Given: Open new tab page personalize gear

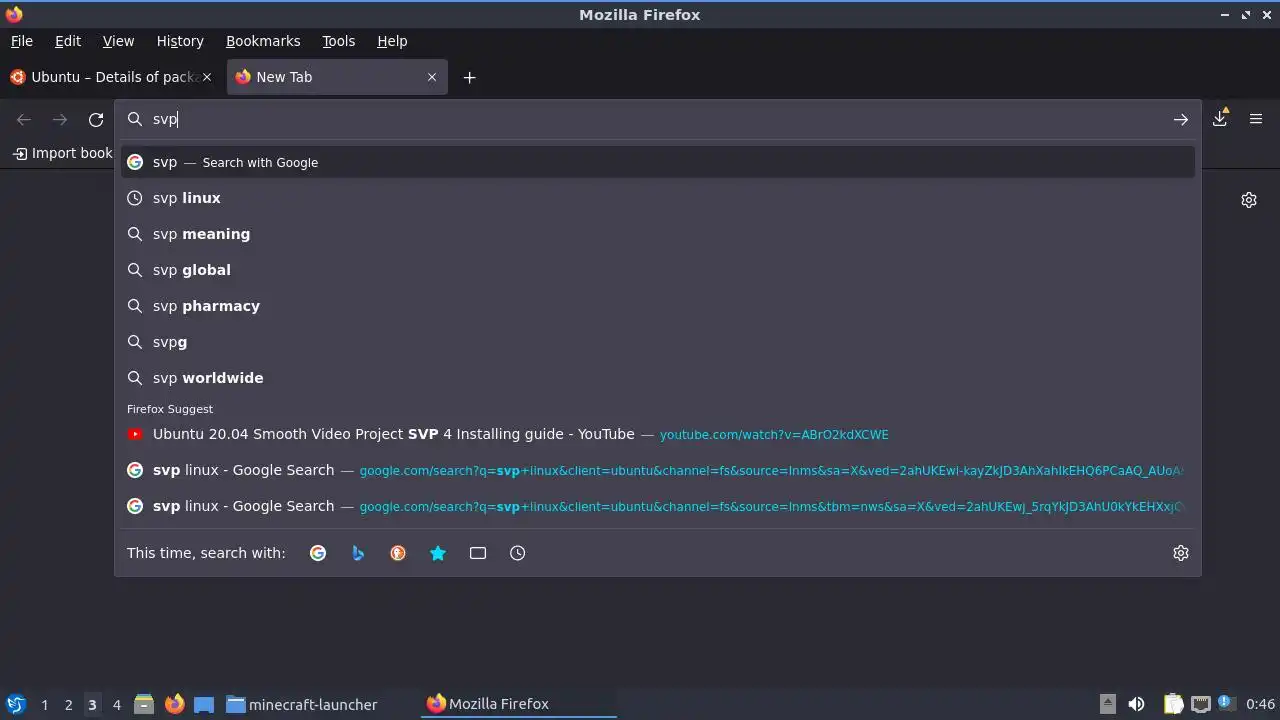Looking at the screenshot, I should (1249, 200).
